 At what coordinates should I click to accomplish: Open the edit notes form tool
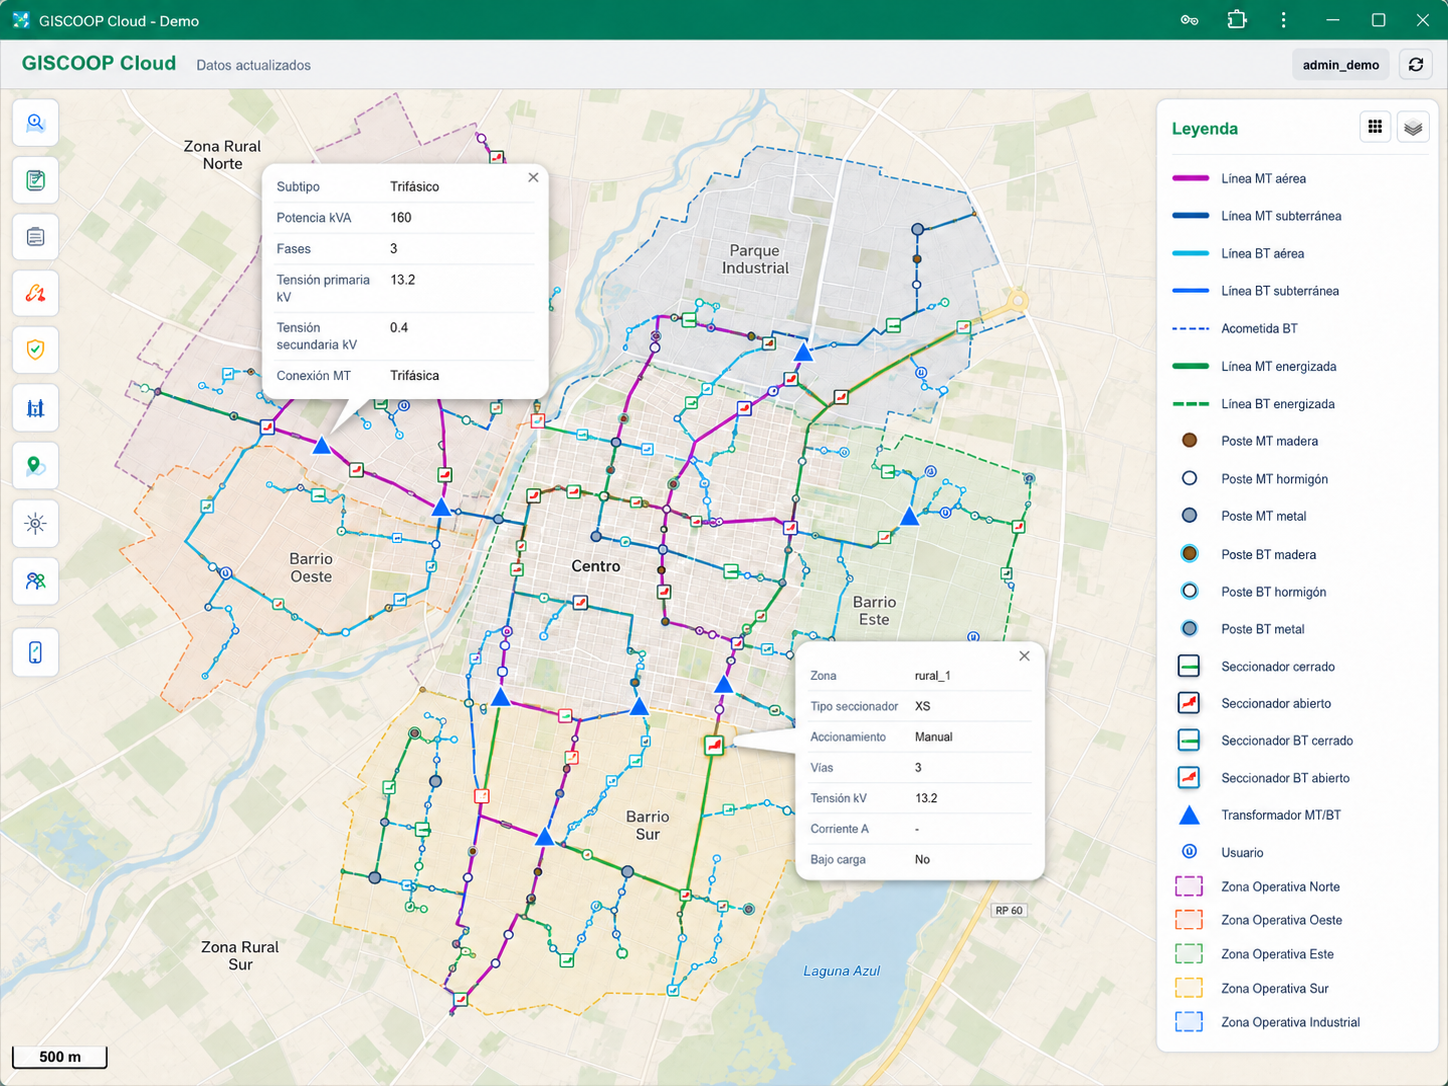click(35, 180)
